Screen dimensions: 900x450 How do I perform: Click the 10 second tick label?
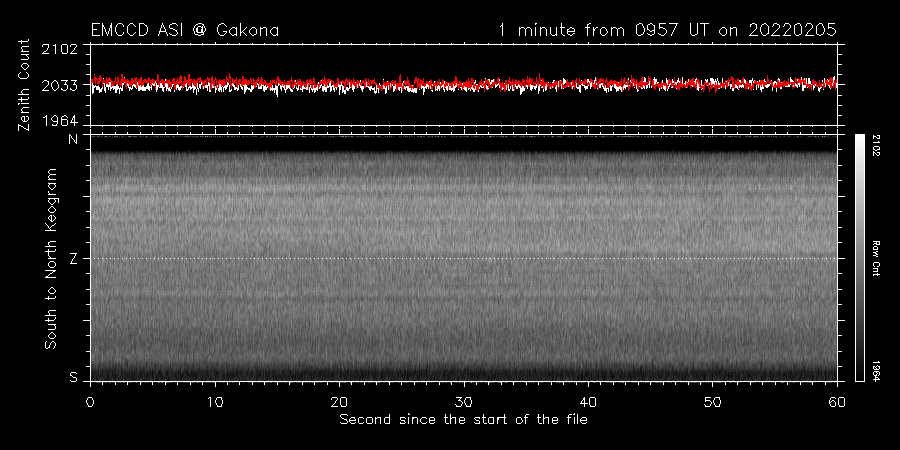(215, 401)
